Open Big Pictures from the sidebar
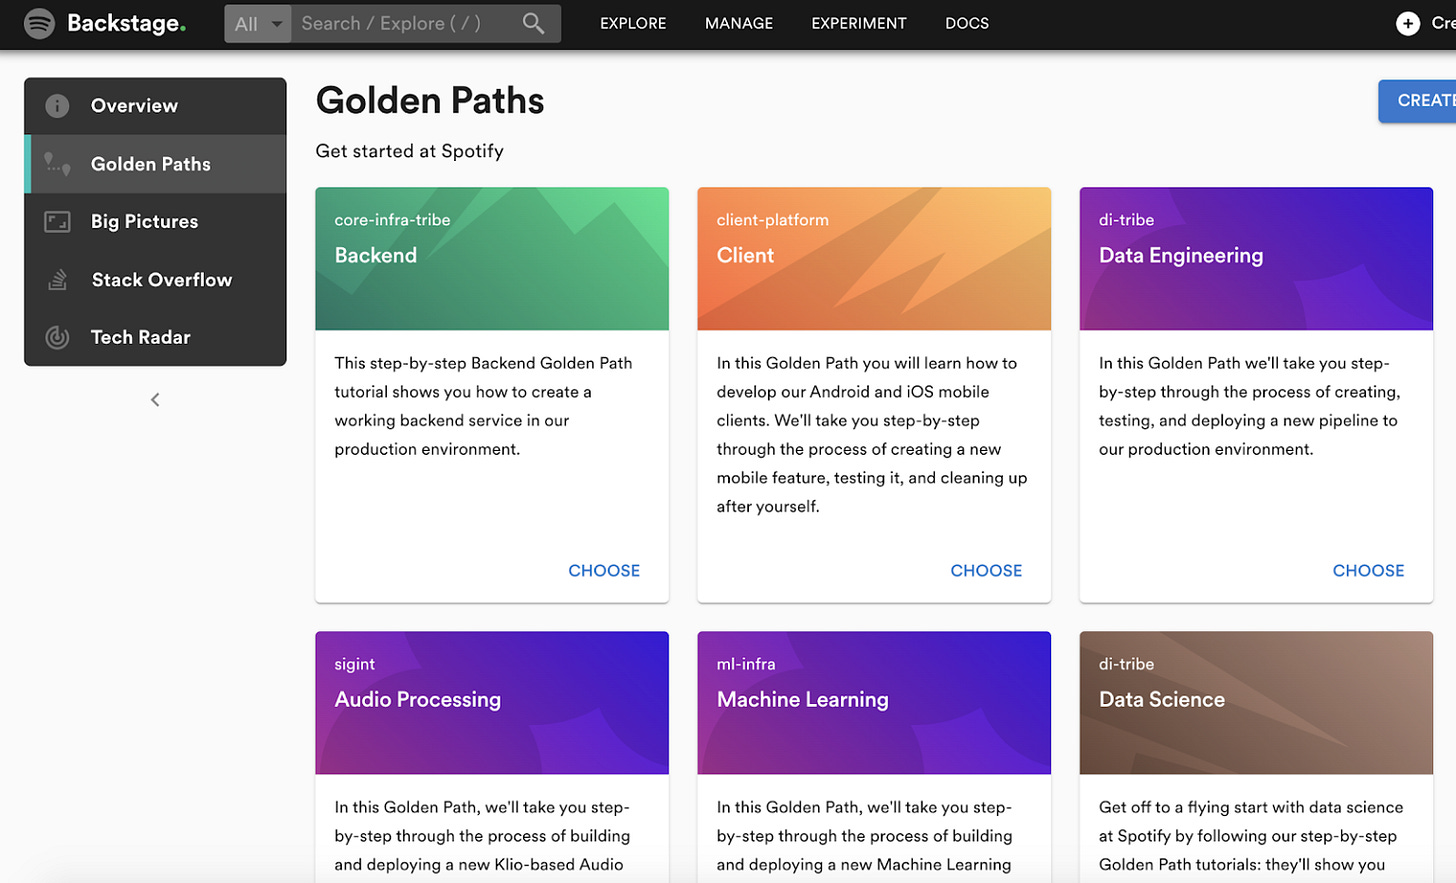This screenshot has width=1456, height=883. pyautogui.click(x=155, y=222)
